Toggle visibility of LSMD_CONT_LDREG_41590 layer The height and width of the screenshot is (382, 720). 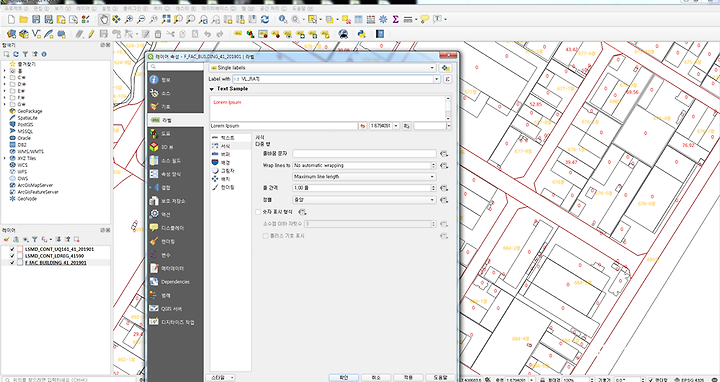[x=12, y=256]
